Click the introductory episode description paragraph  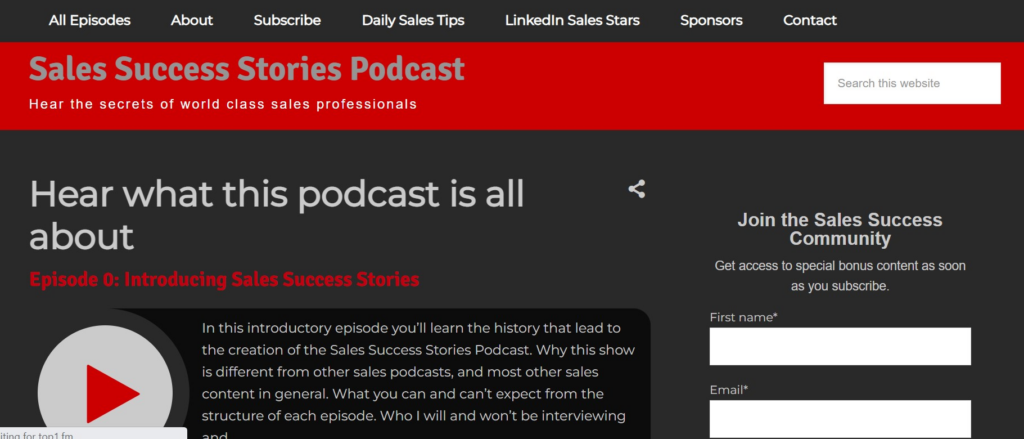[x=418, y=382]
